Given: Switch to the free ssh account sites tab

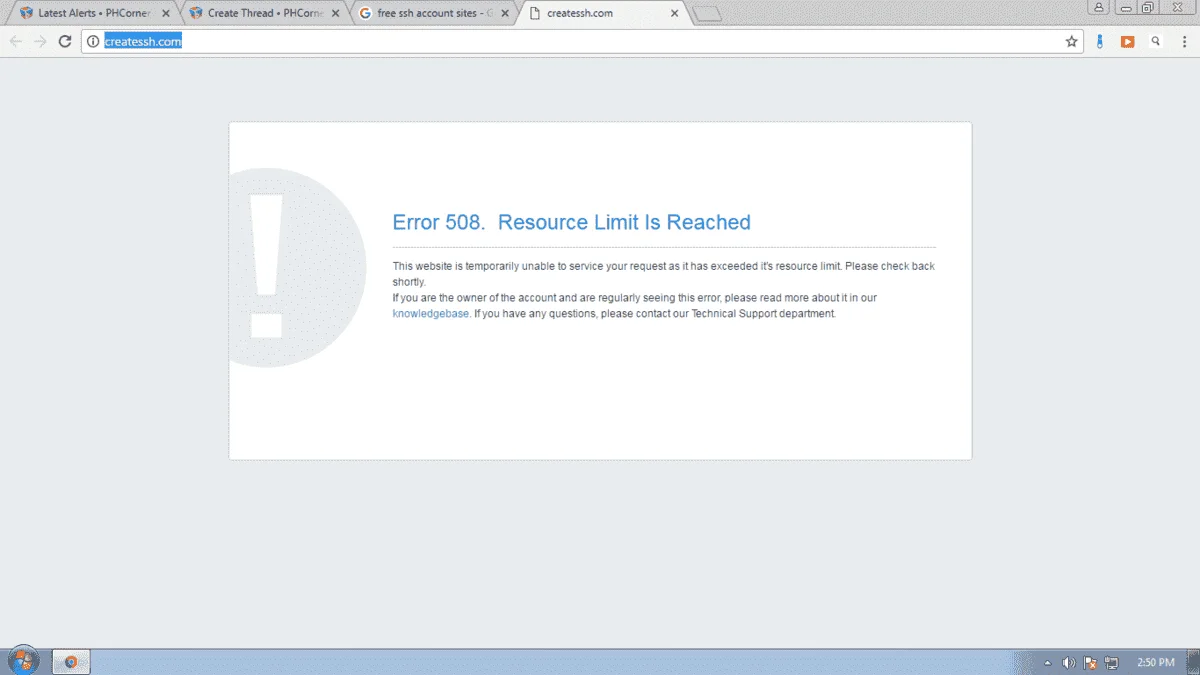Looking at the screenshot, I should point(435,13).
